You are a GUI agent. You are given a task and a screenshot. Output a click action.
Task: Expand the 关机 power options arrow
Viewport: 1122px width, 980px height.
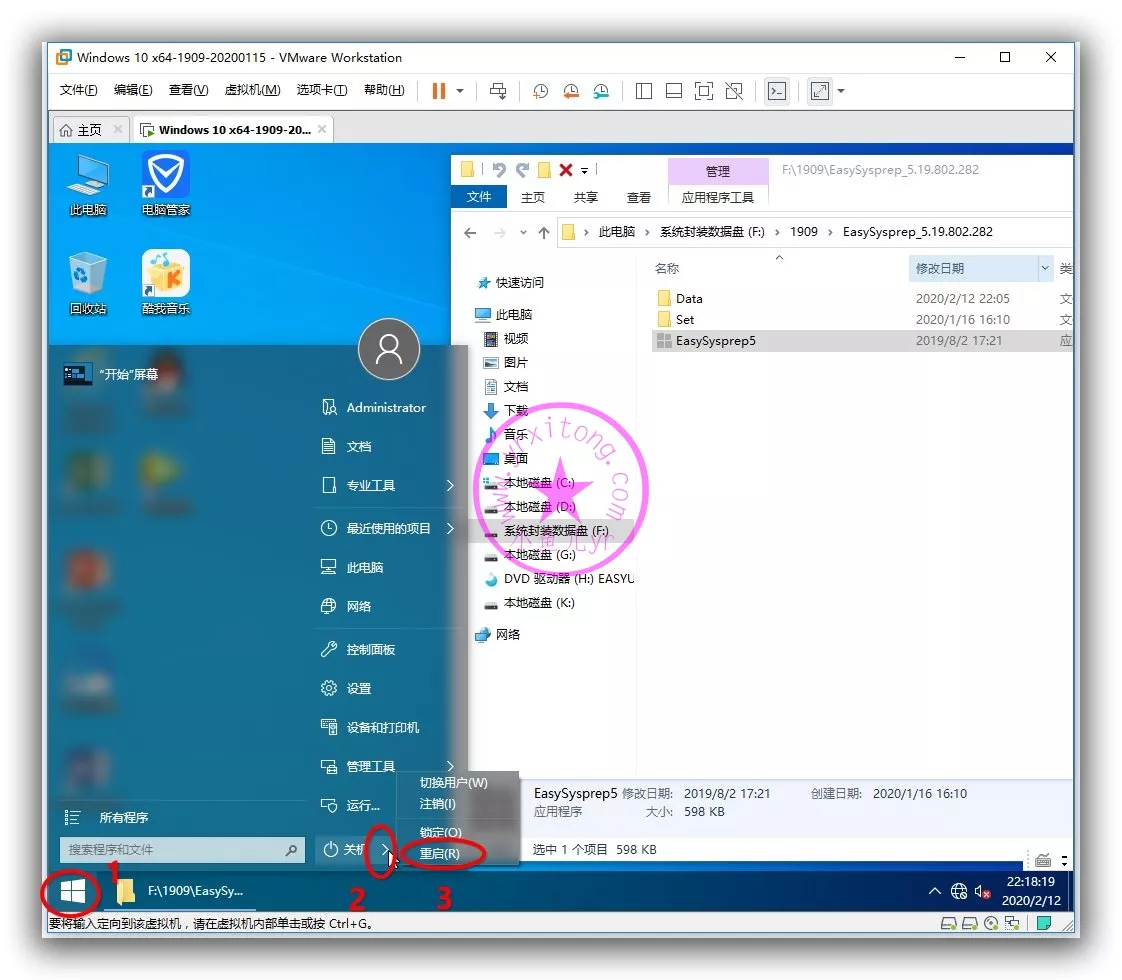385,850
